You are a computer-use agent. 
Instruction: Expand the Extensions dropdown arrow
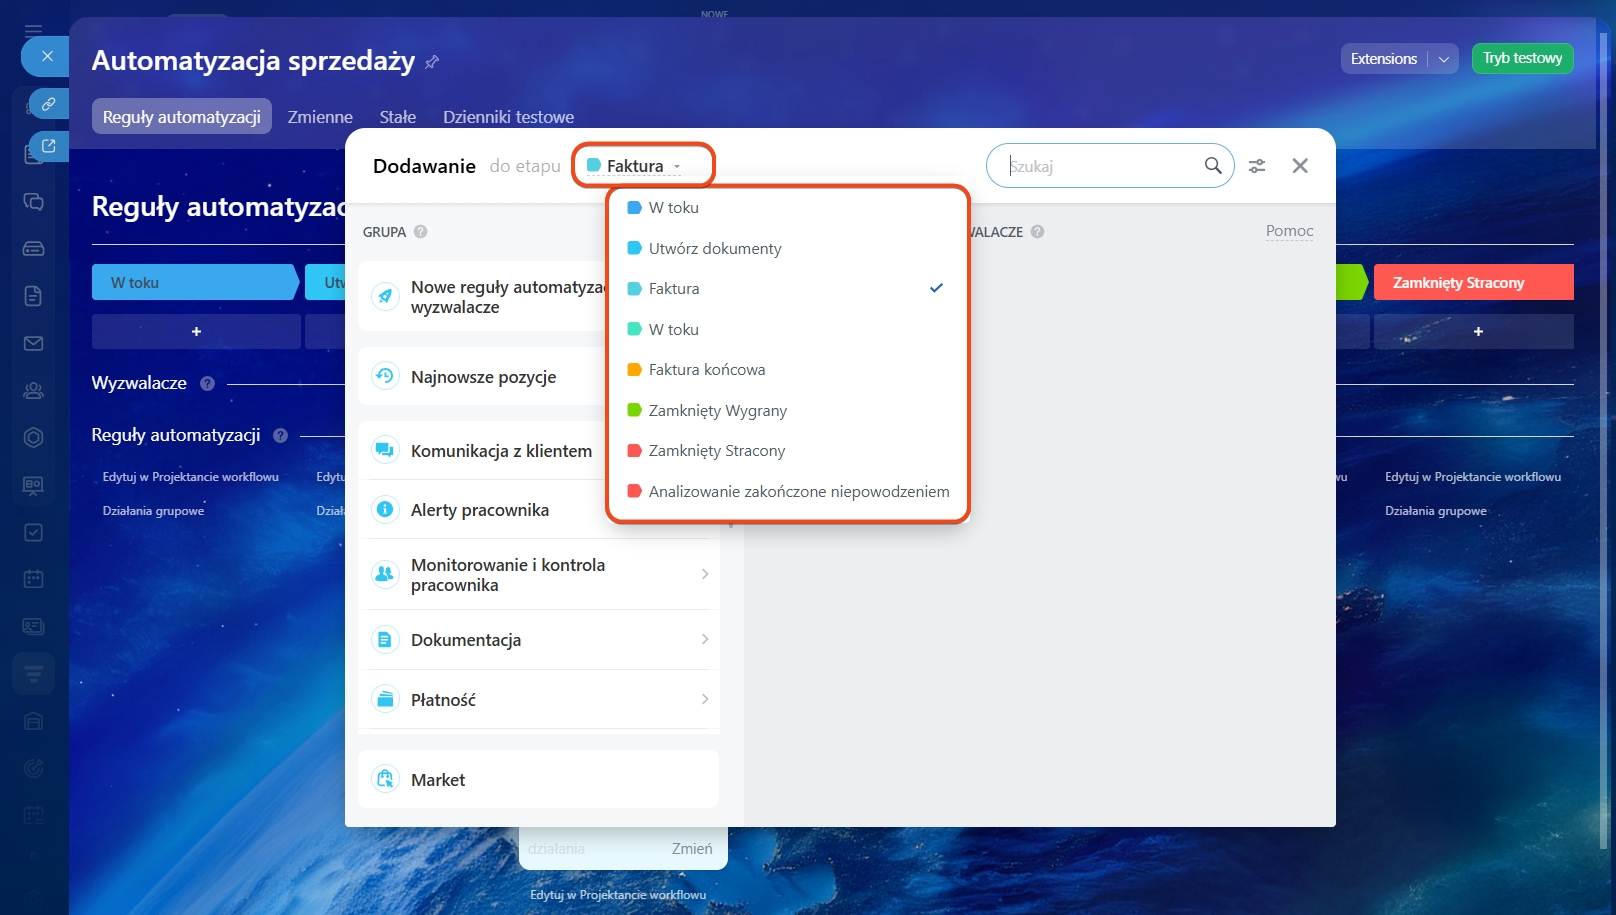tap(1444, 59)
